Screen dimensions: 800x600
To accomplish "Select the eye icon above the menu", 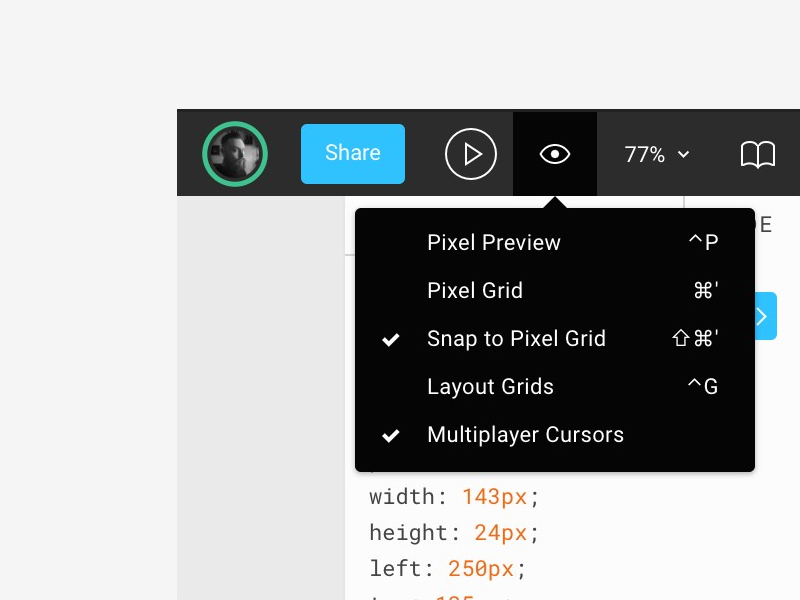I will coord(555,154).
